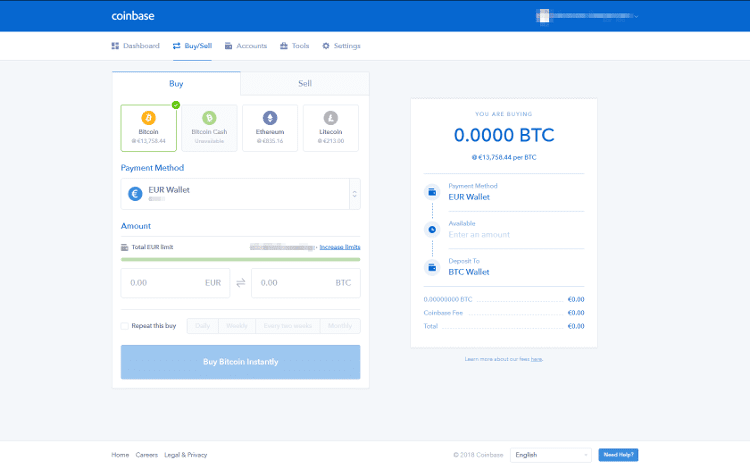
Task: Choose the Daily repeat option
Action: (x=203, y=326)
